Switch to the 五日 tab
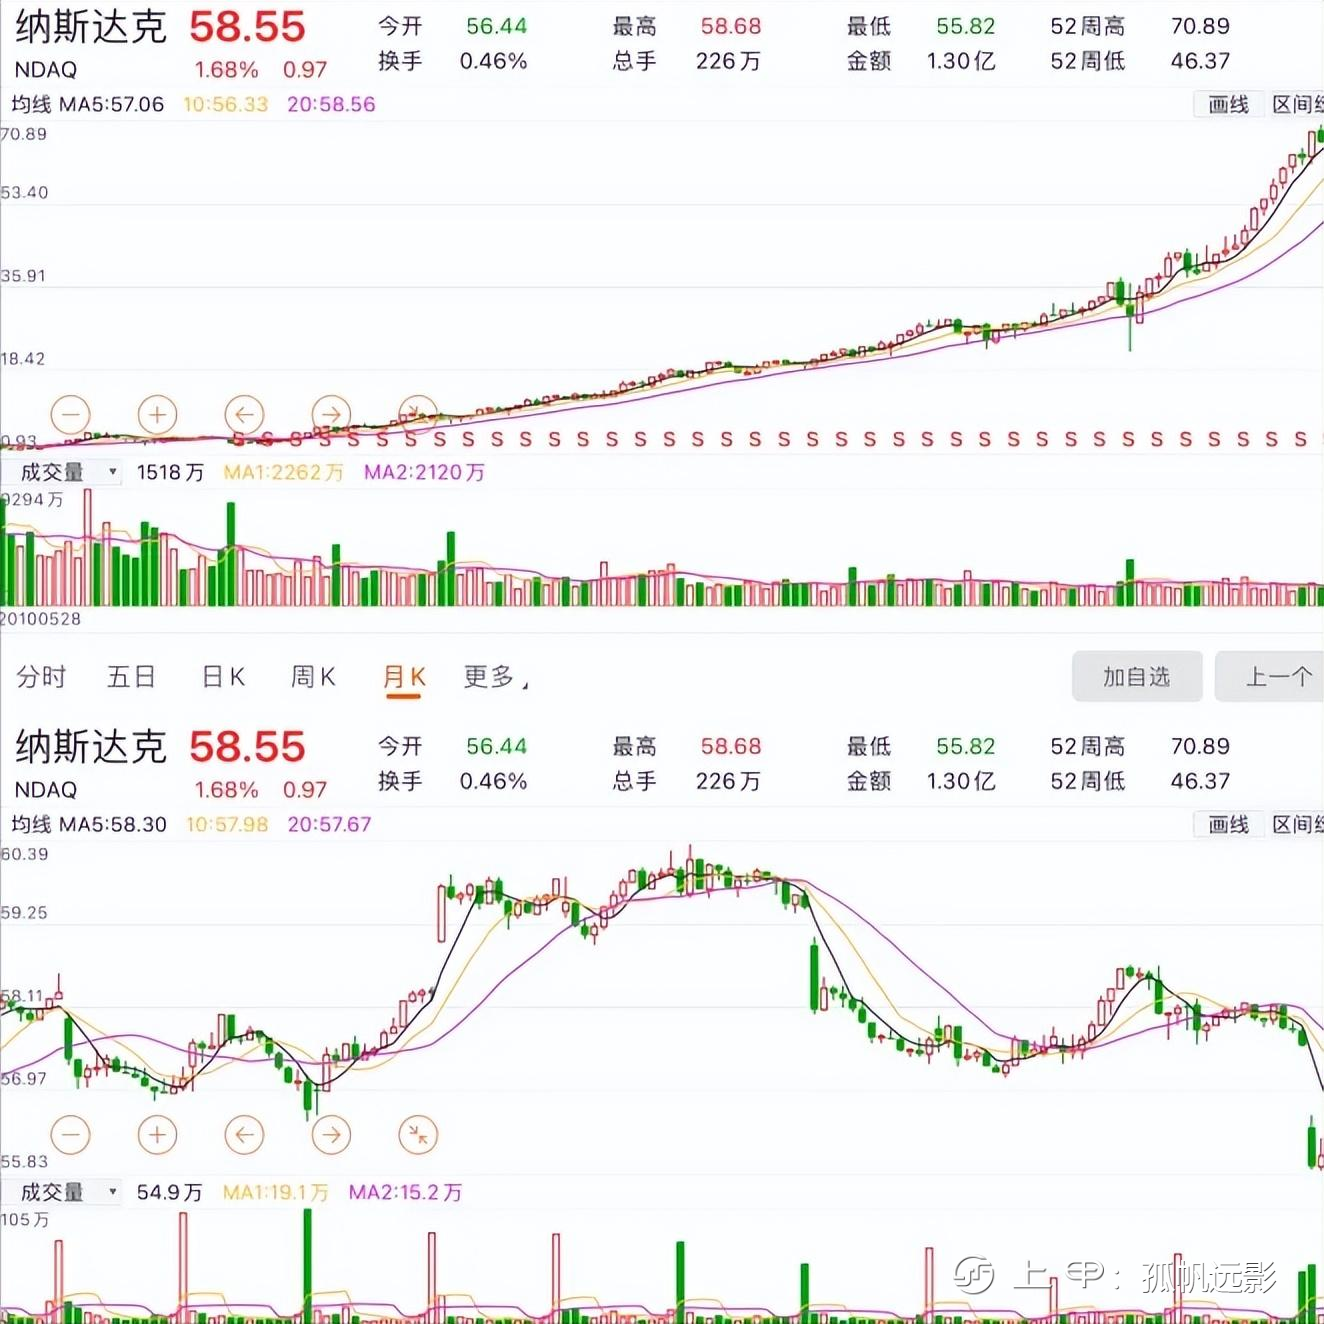 (x=131, y=677)
